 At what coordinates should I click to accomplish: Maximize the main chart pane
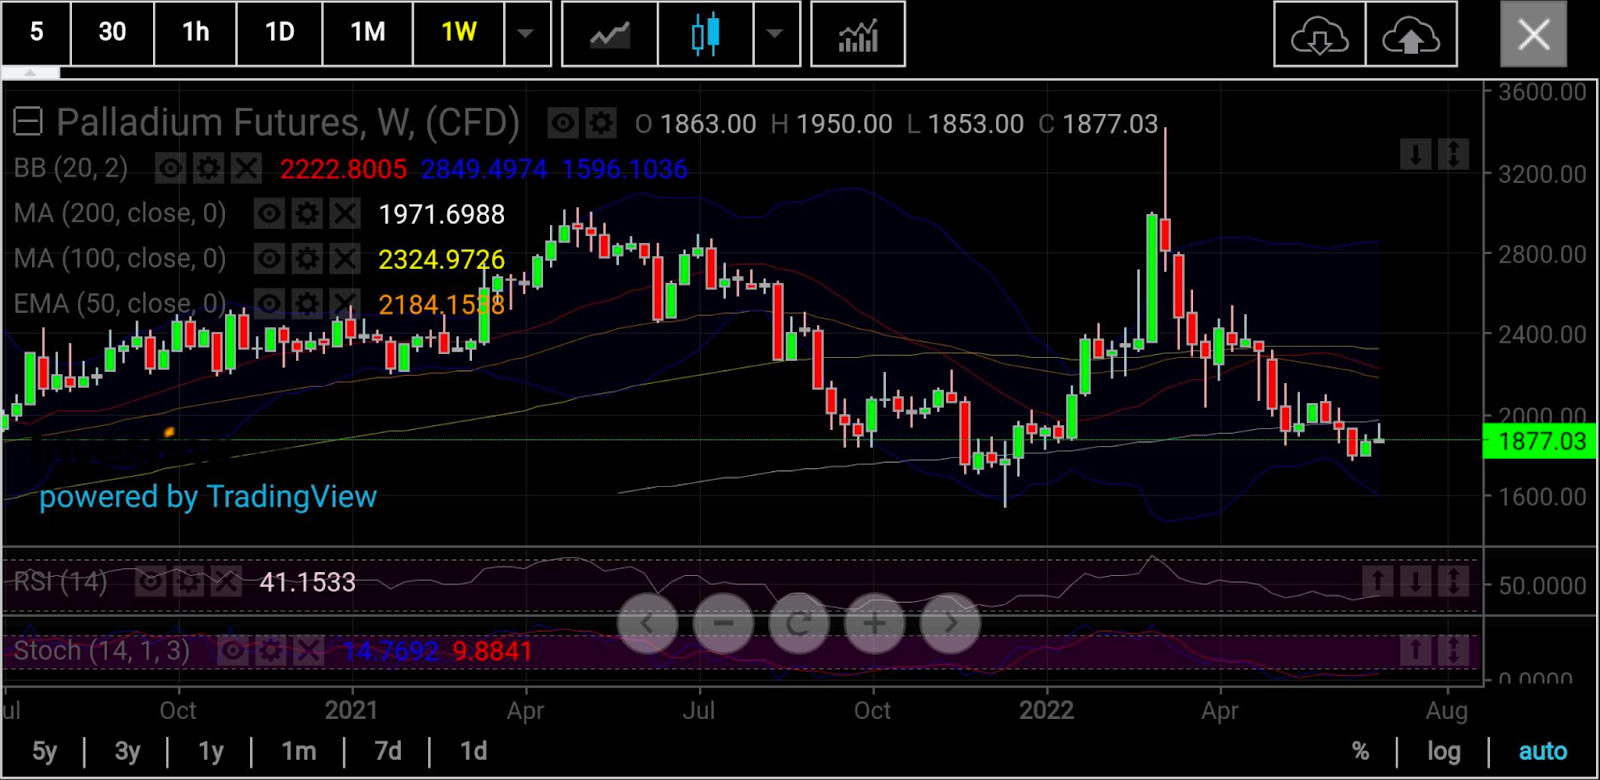[1454, 155]
